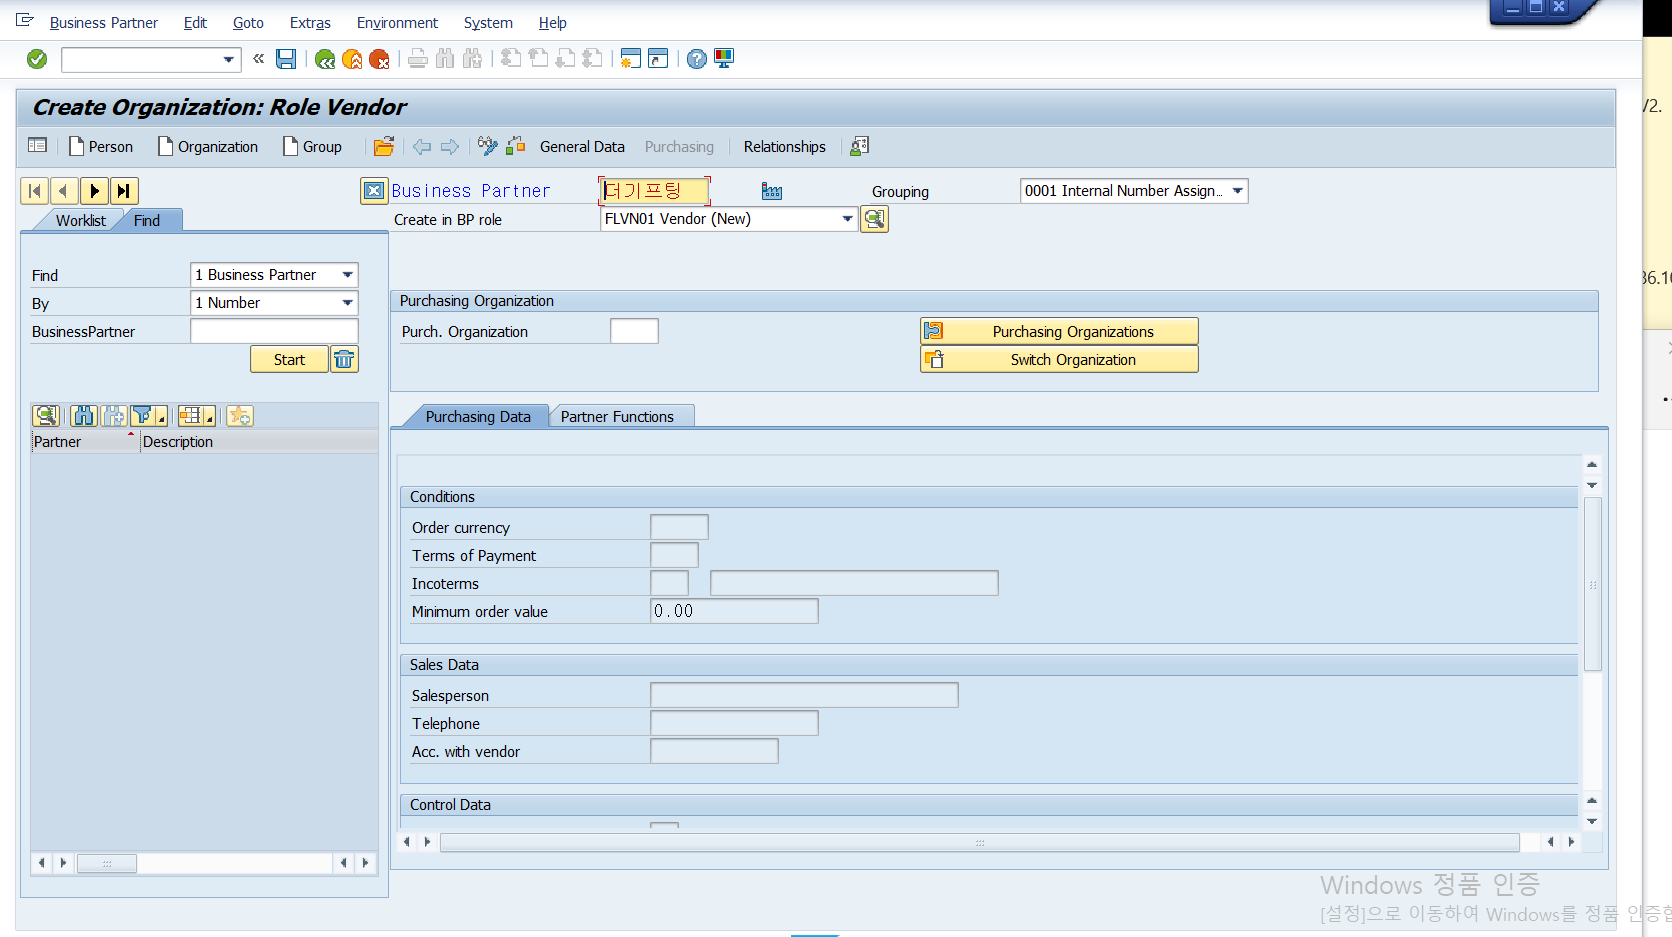Click the Start search button
Screen dimensions: 1672x937
(x=289, y=359)
